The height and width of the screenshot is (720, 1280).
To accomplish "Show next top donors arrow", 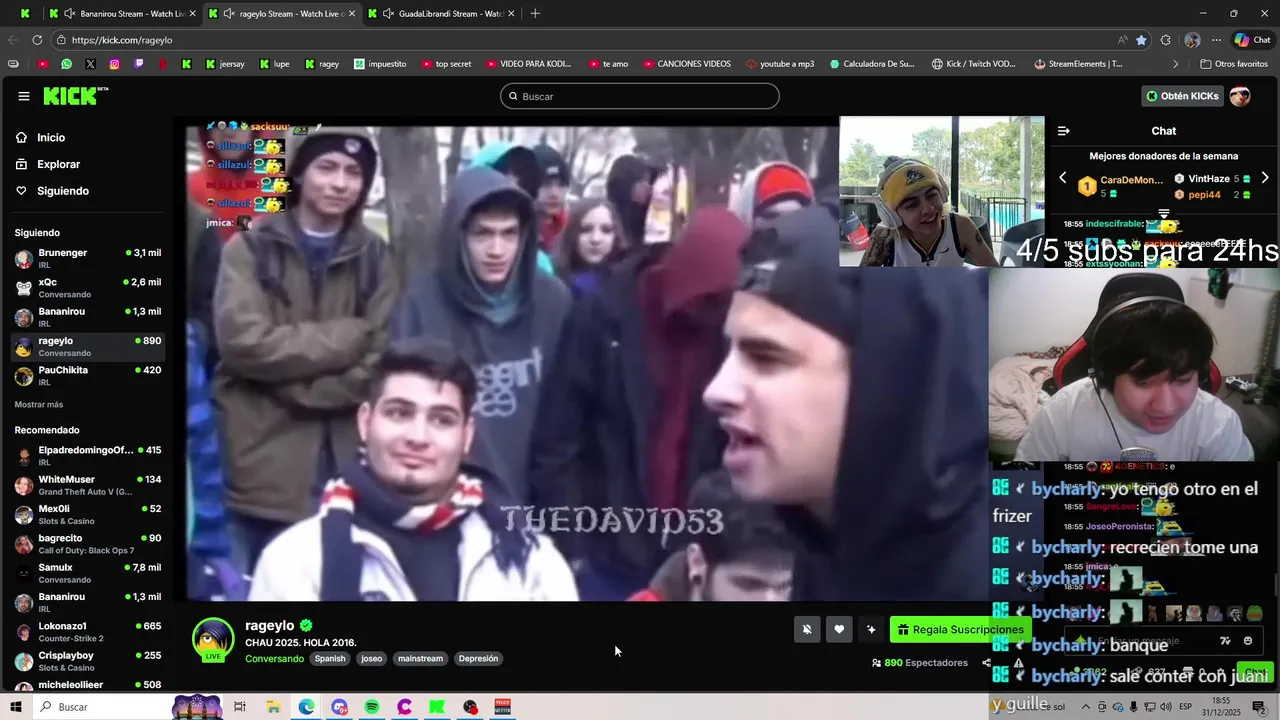I will (x=1265, y=178).
